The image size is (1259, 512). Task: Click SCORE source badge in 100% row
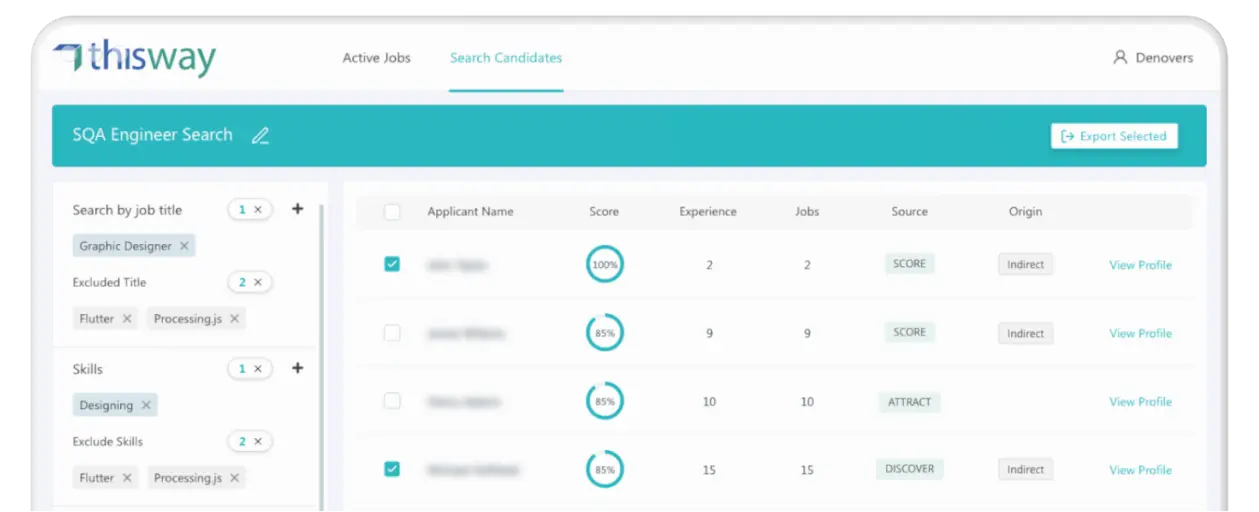(910, 264)
